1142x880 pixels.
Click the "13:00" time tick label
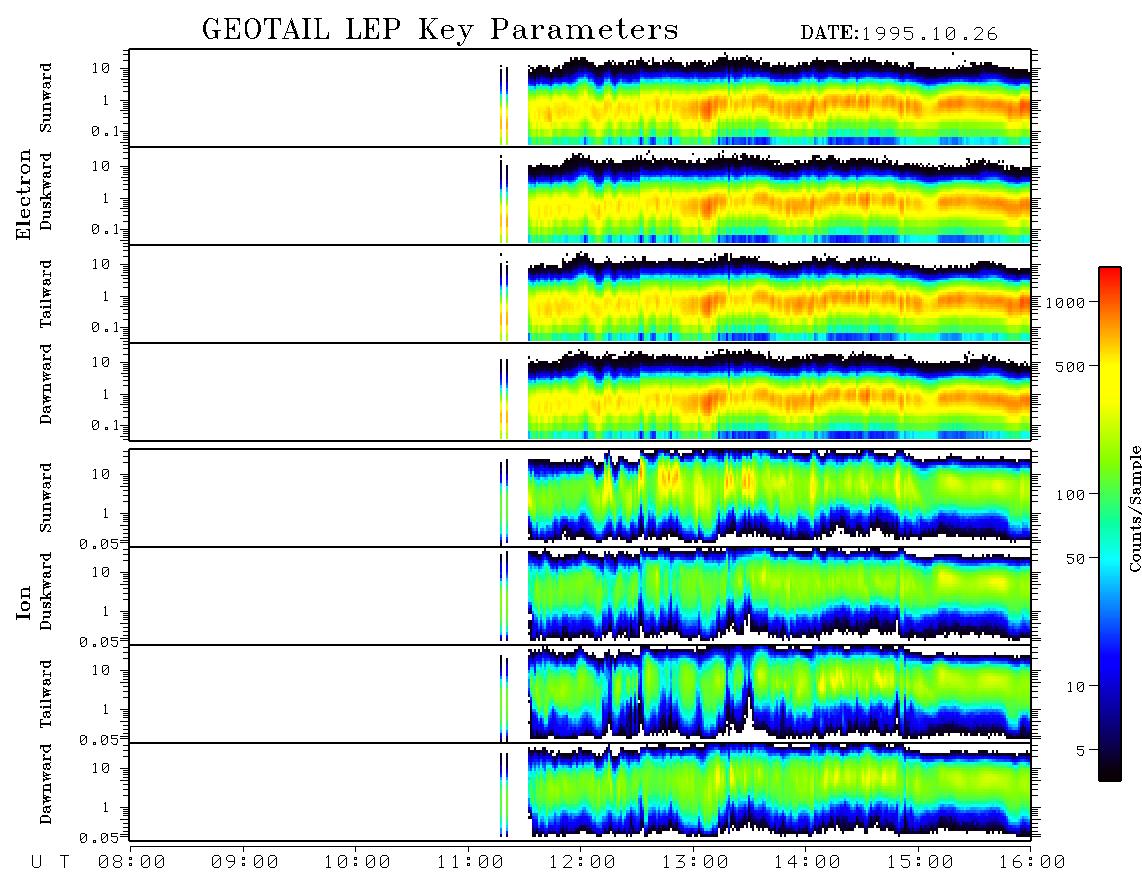pos(695,863)
